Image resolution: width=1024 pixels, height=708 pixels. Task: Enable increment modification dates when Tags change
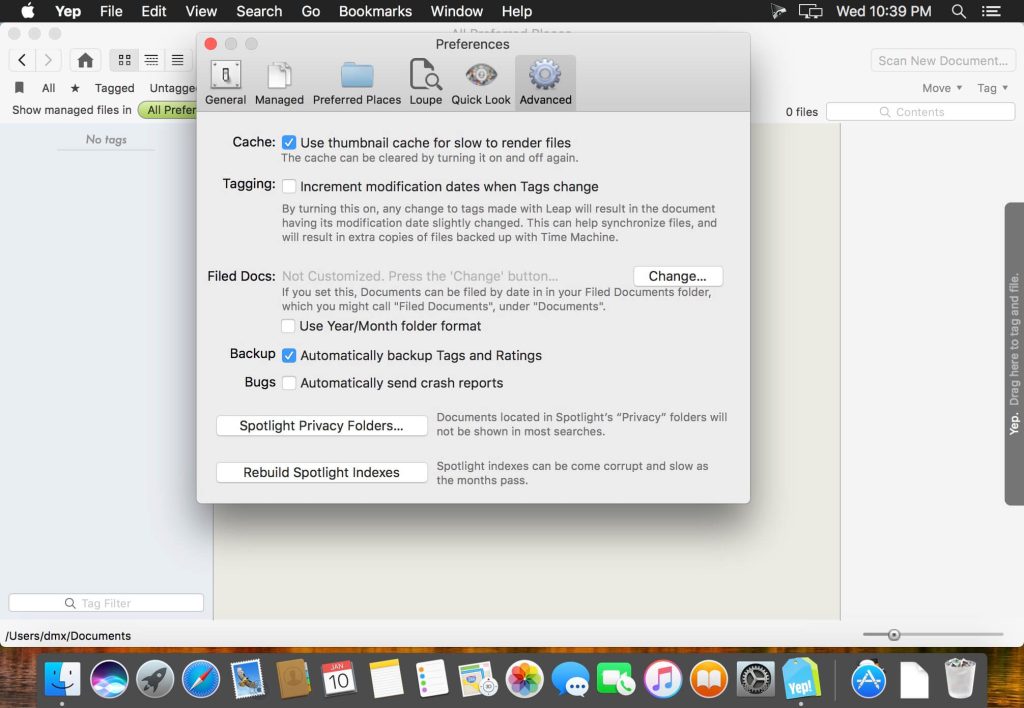(x=289, y=186)
